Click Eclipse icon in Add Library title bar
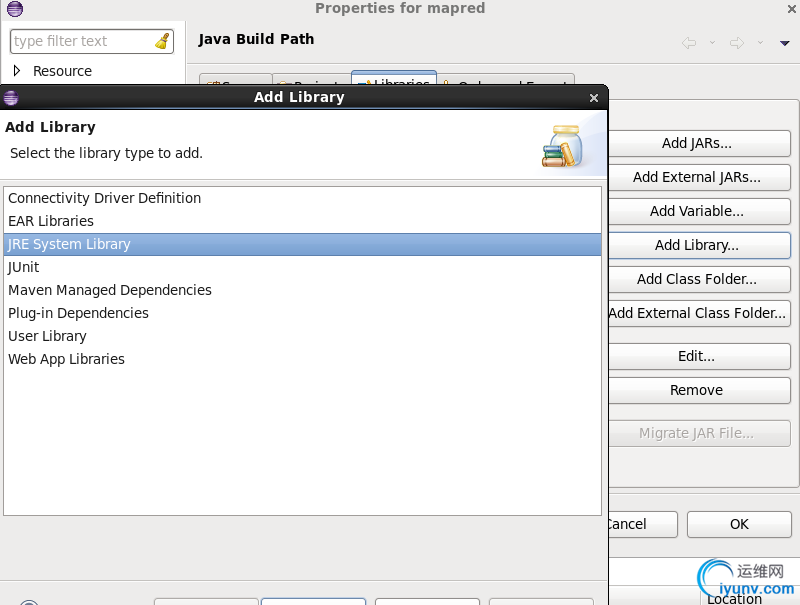800x605 pixels. pos(11,97)
